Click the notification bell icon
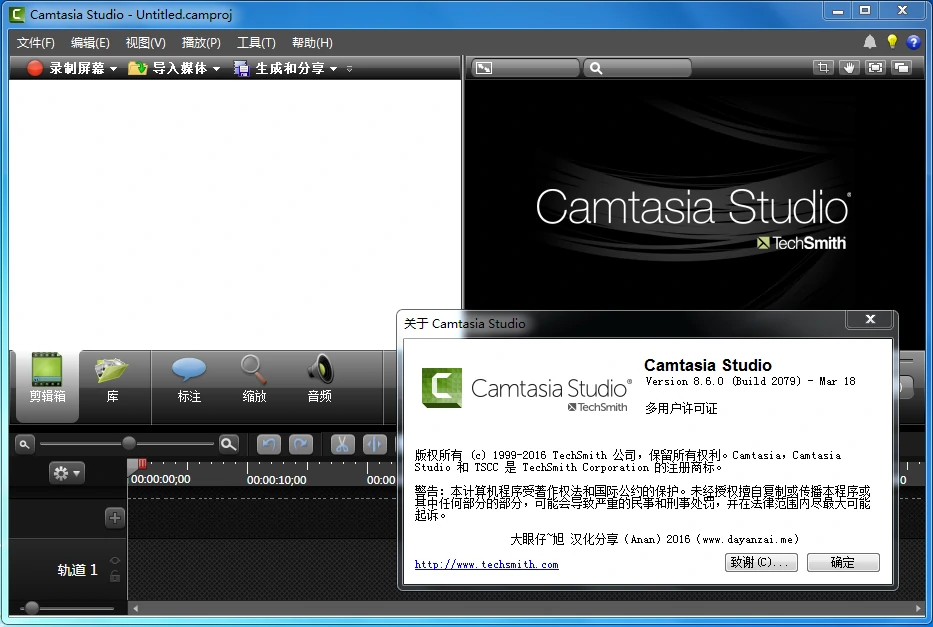 click(x=870, y=42)
